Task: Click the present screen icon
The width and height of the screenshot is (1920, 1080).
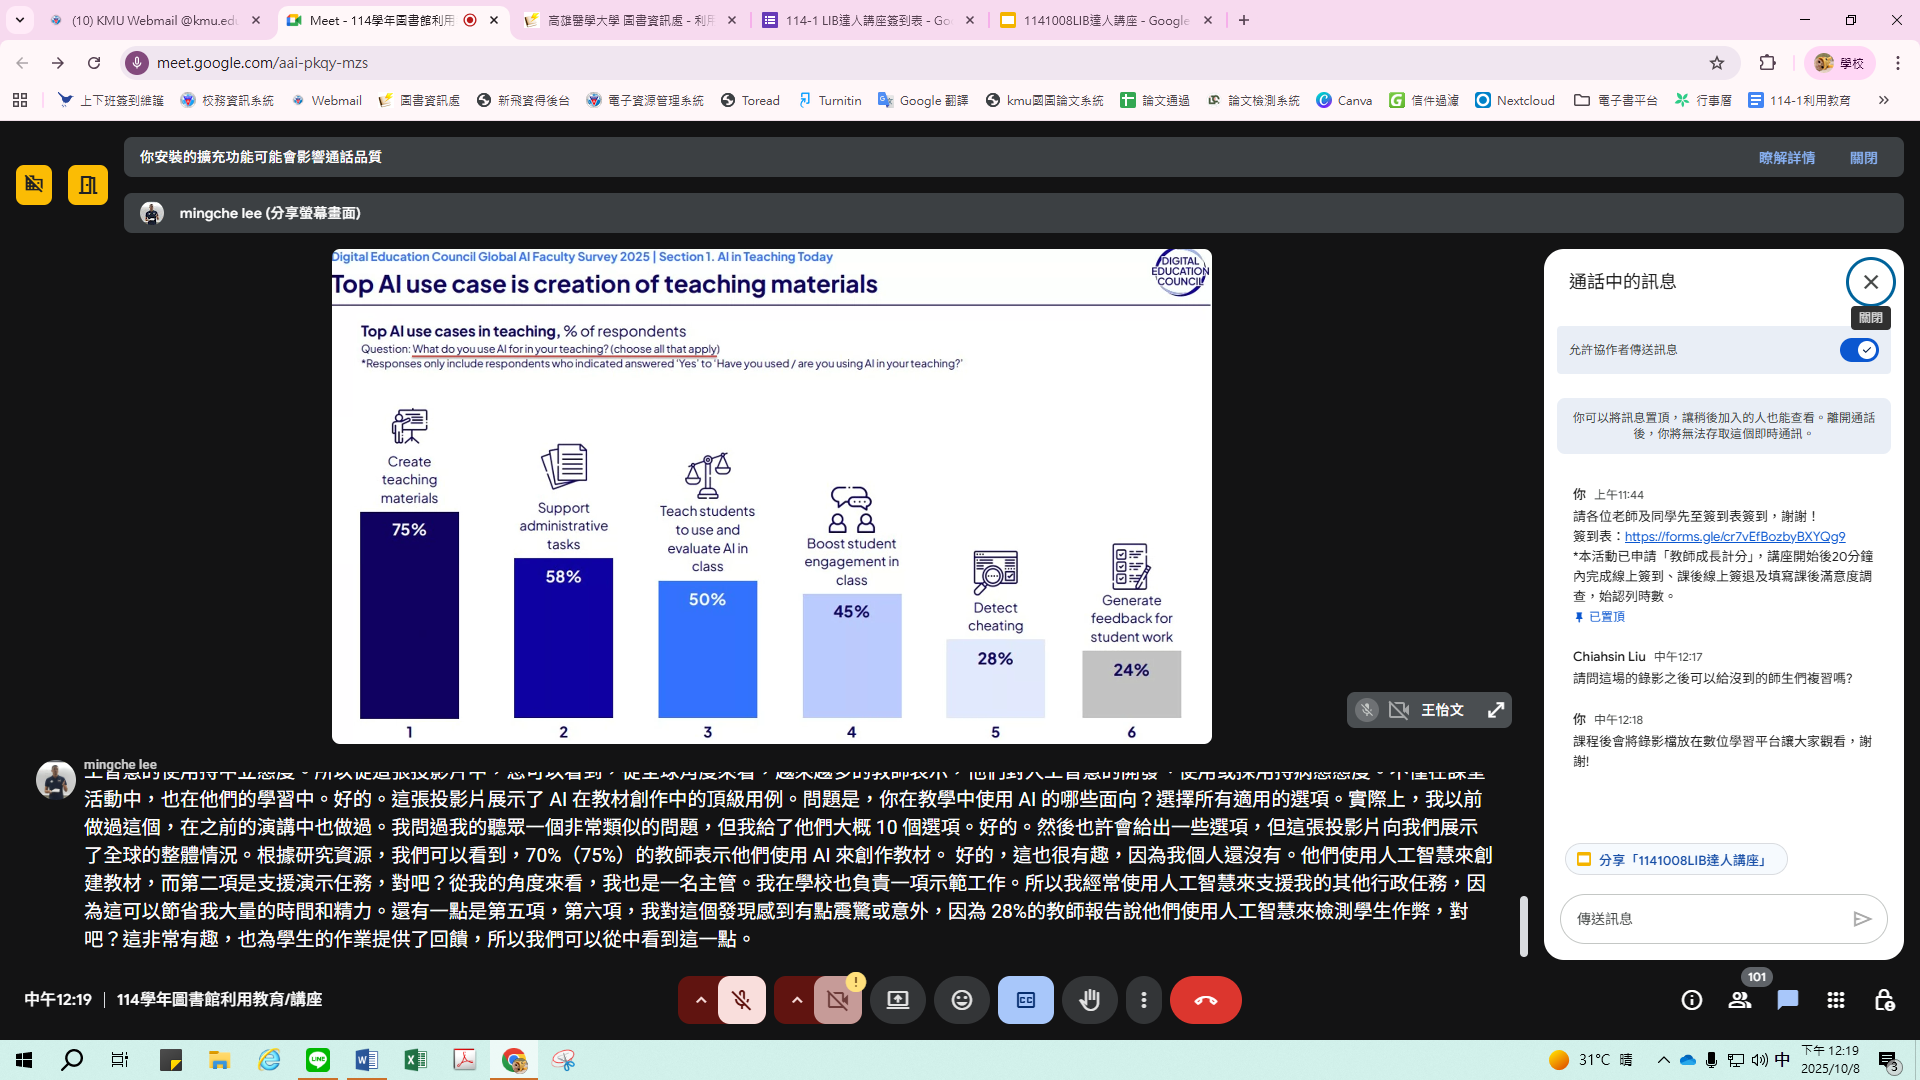Action: click(x=897, y=1000)
